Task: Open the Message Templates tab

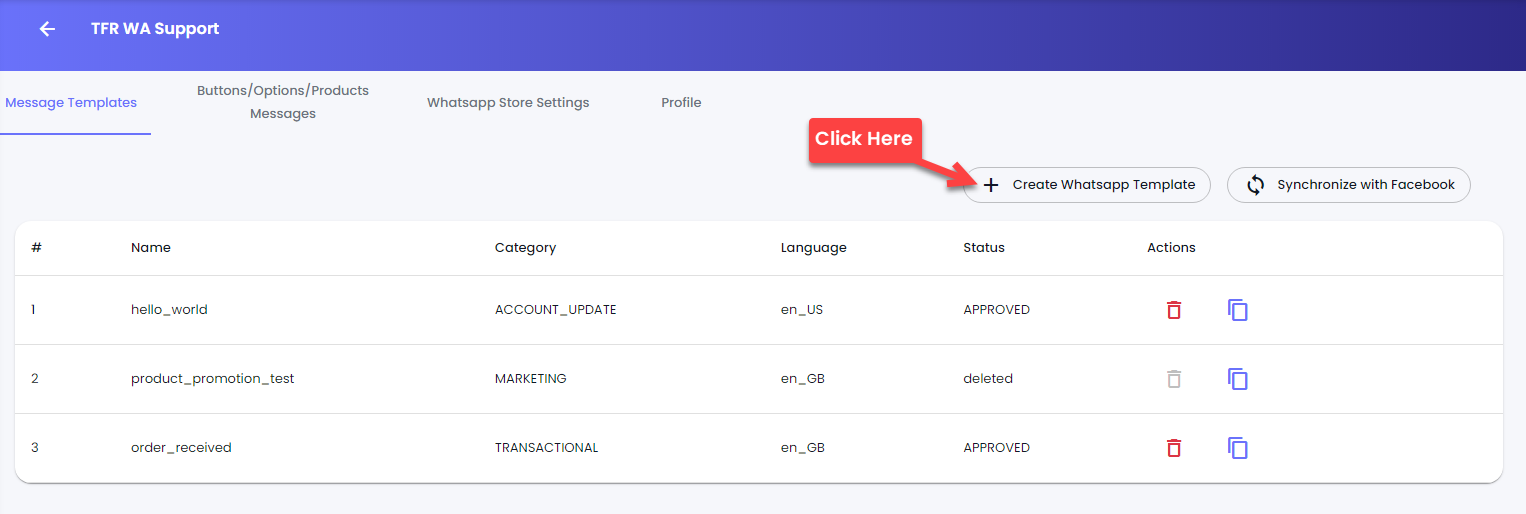Action: [71, 102]
